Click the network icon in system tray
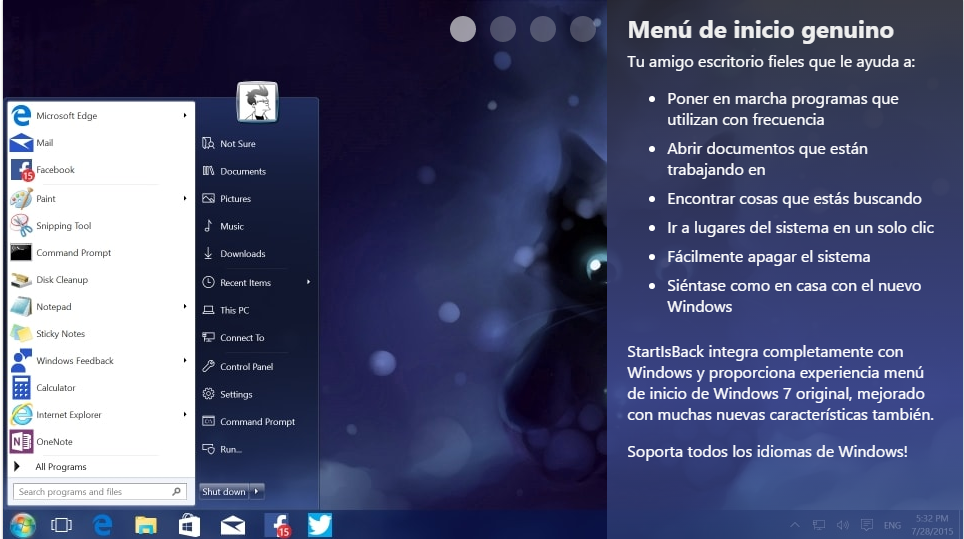The image size is (964, 539). pyautogui.click(x=819, y=525)
